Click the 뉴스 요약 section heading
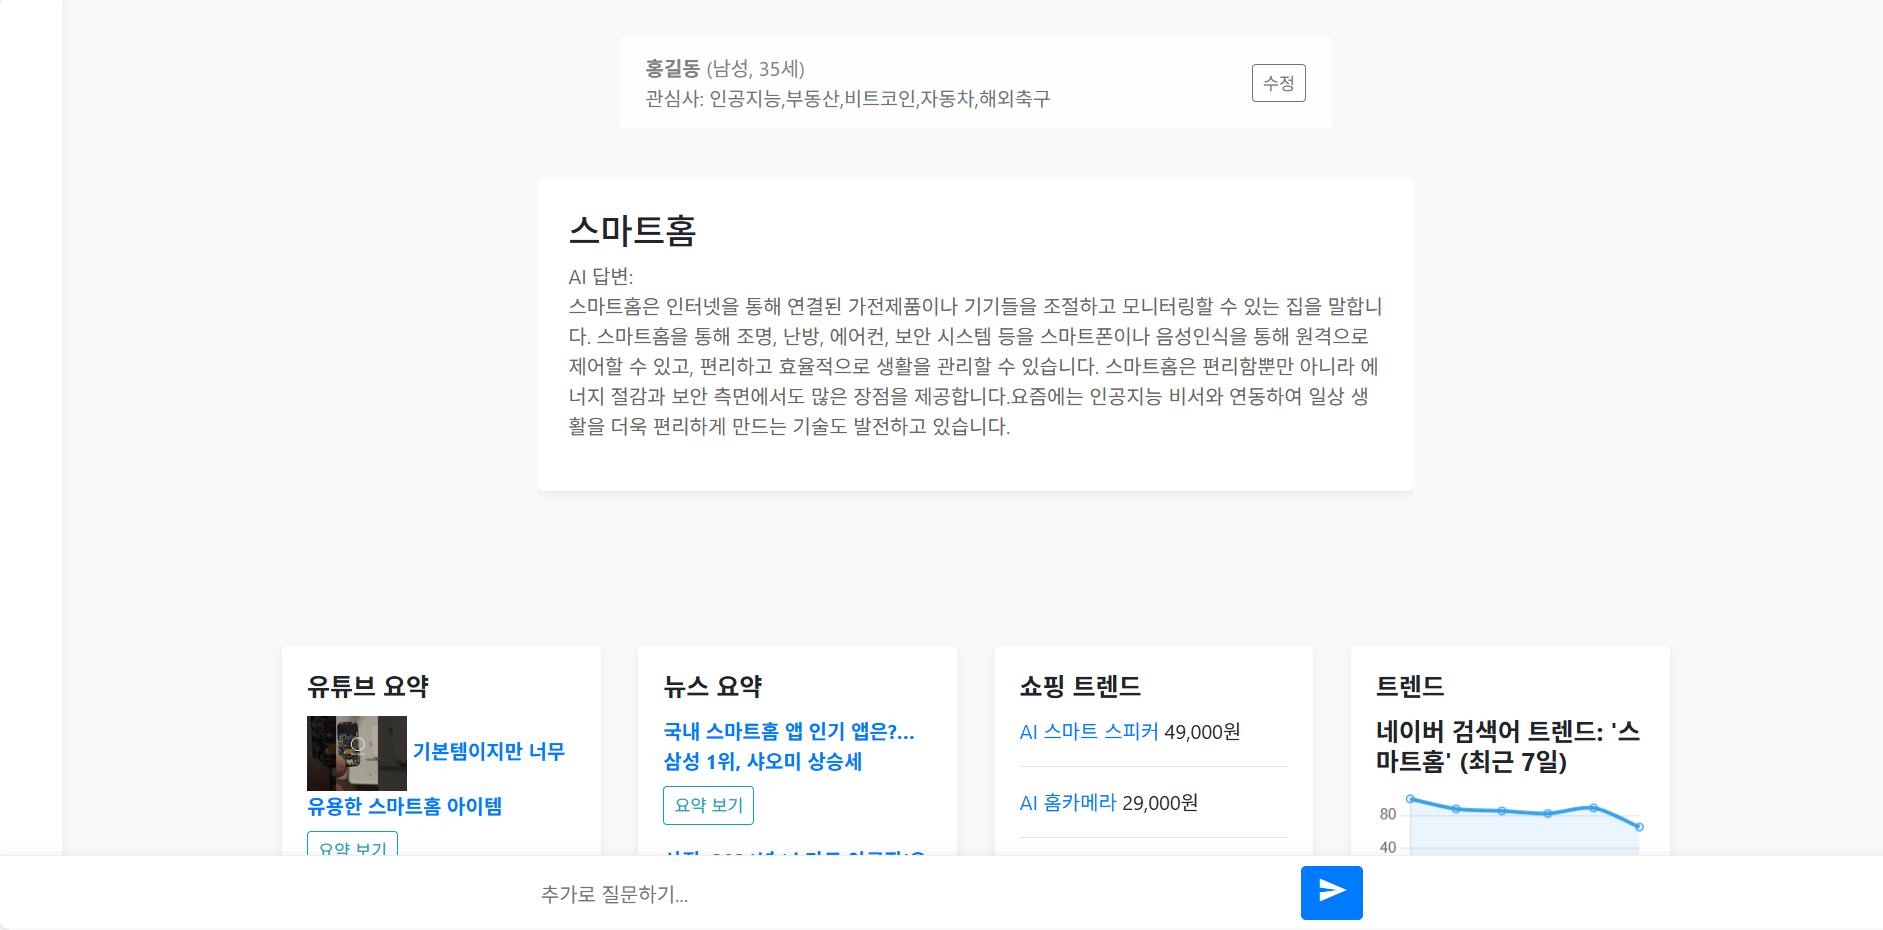 click(712, 686)
